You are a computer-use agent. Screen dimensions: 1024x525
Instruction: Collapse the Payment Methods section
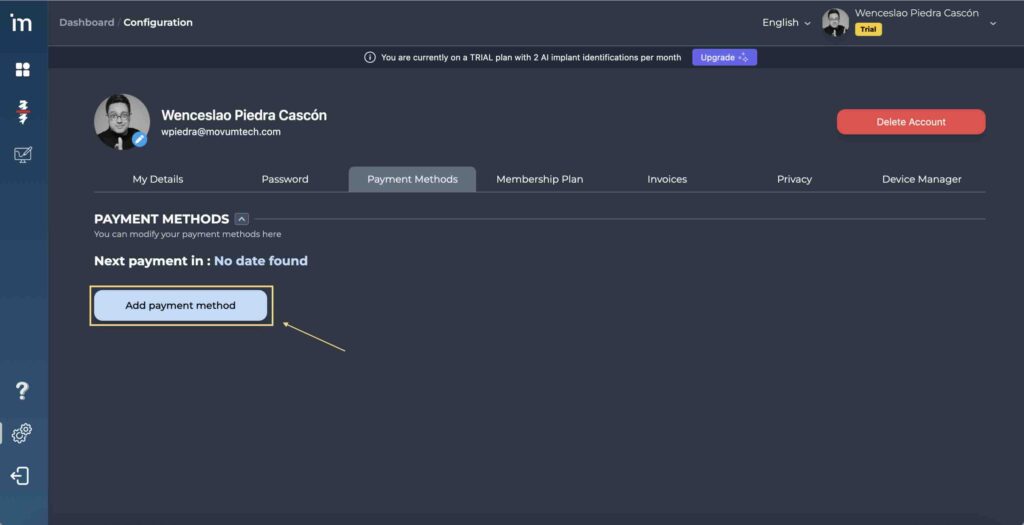click(x=241, y=219)
